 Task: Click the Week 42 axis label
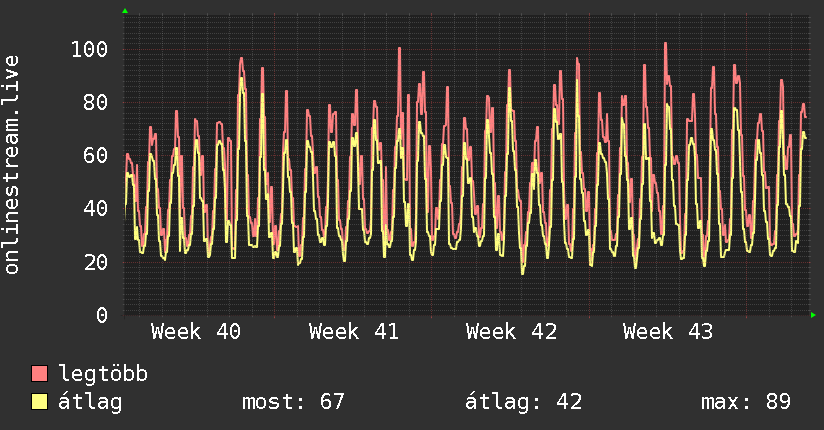[x=511, y=332]
